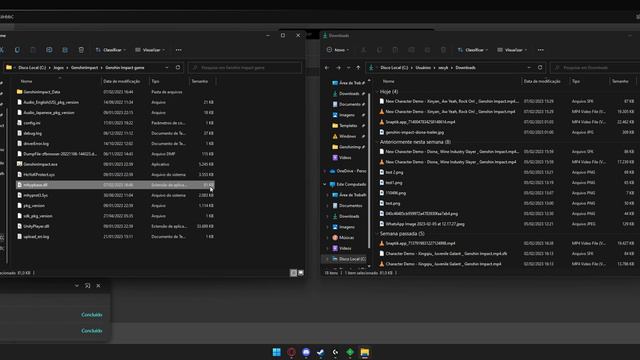This screenshot has height=360, width=640.
Task: Open Classificar dropdown in Genshin Impact game window
Action: pos(111,50)
